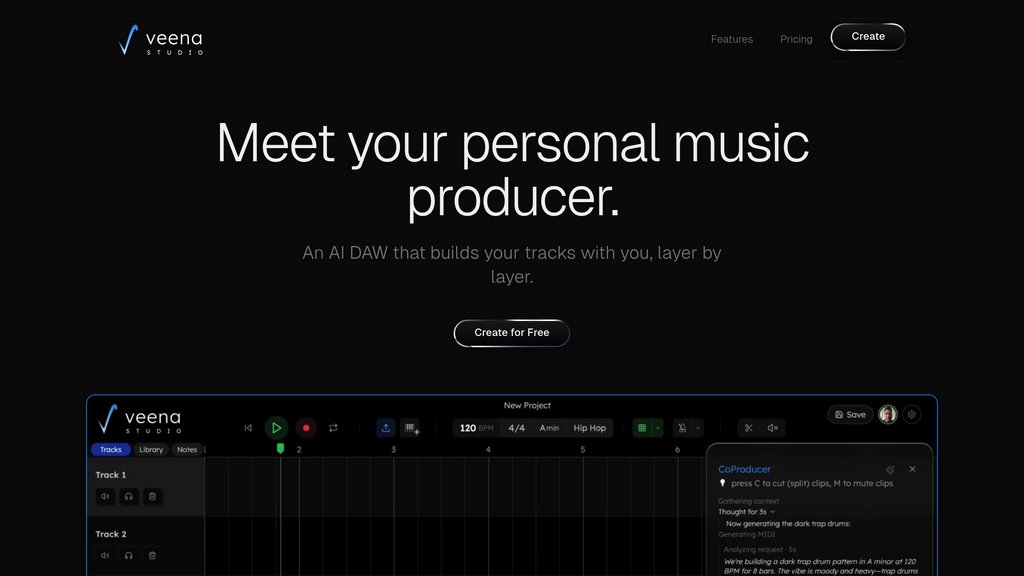Image resolution: width=1024 pixels, height=576 pixels.
Task: Click the Save button
Action: tap(850, 415)
